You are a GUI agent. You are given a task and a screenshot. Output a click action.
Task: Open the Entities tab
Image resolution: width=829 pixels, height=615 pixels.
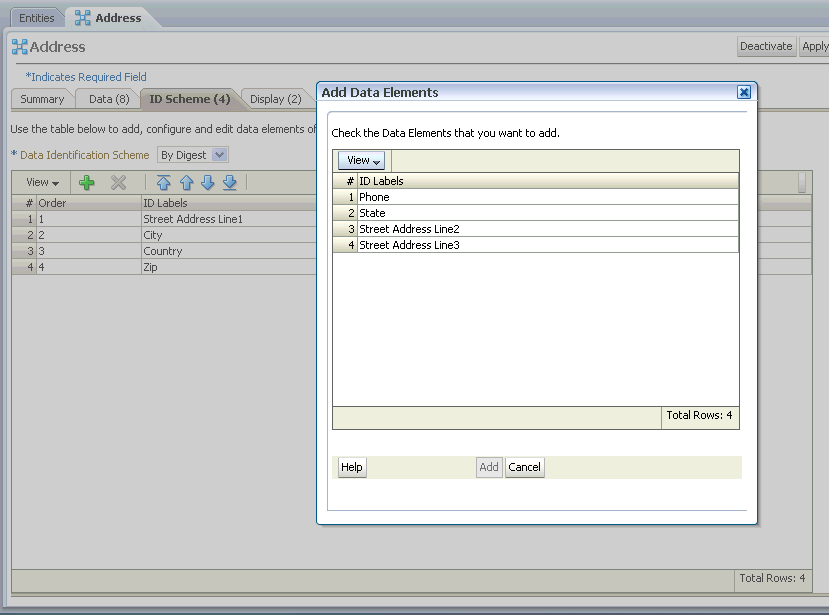[x=36, y=17]
